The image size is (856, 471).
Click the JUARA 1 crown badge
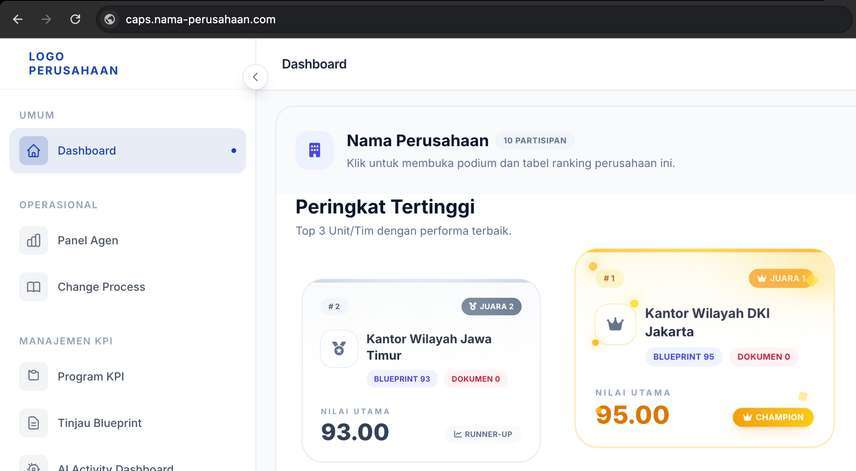pos(781,278)
